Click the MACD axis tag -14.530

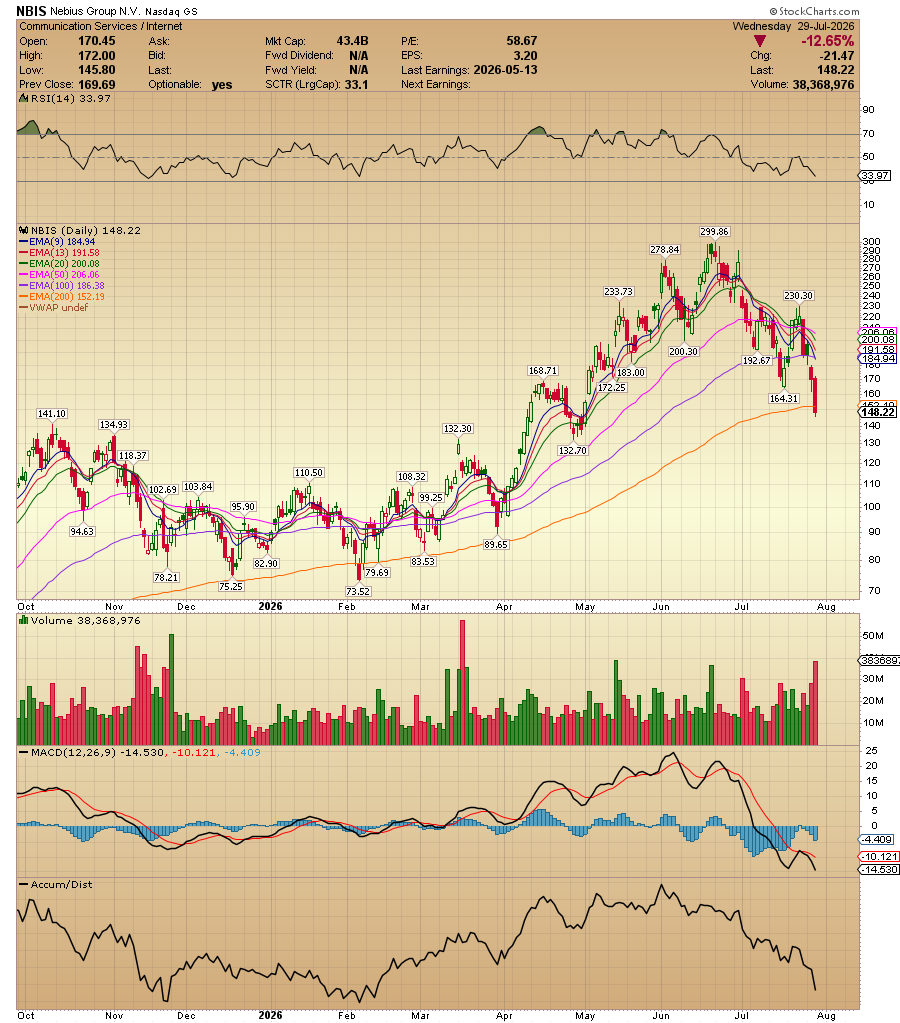[x=879, y=869]
